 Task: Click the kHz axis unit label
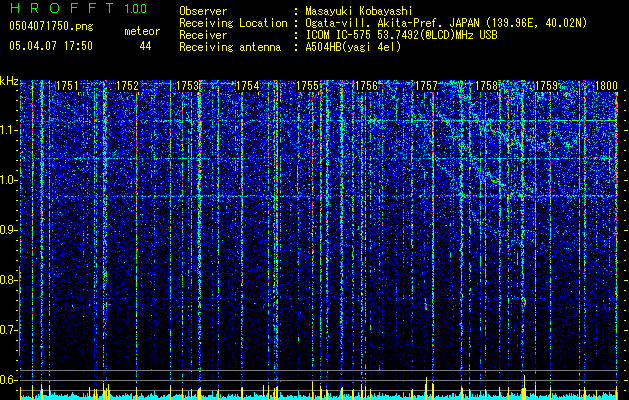click(x=9, y=81)
